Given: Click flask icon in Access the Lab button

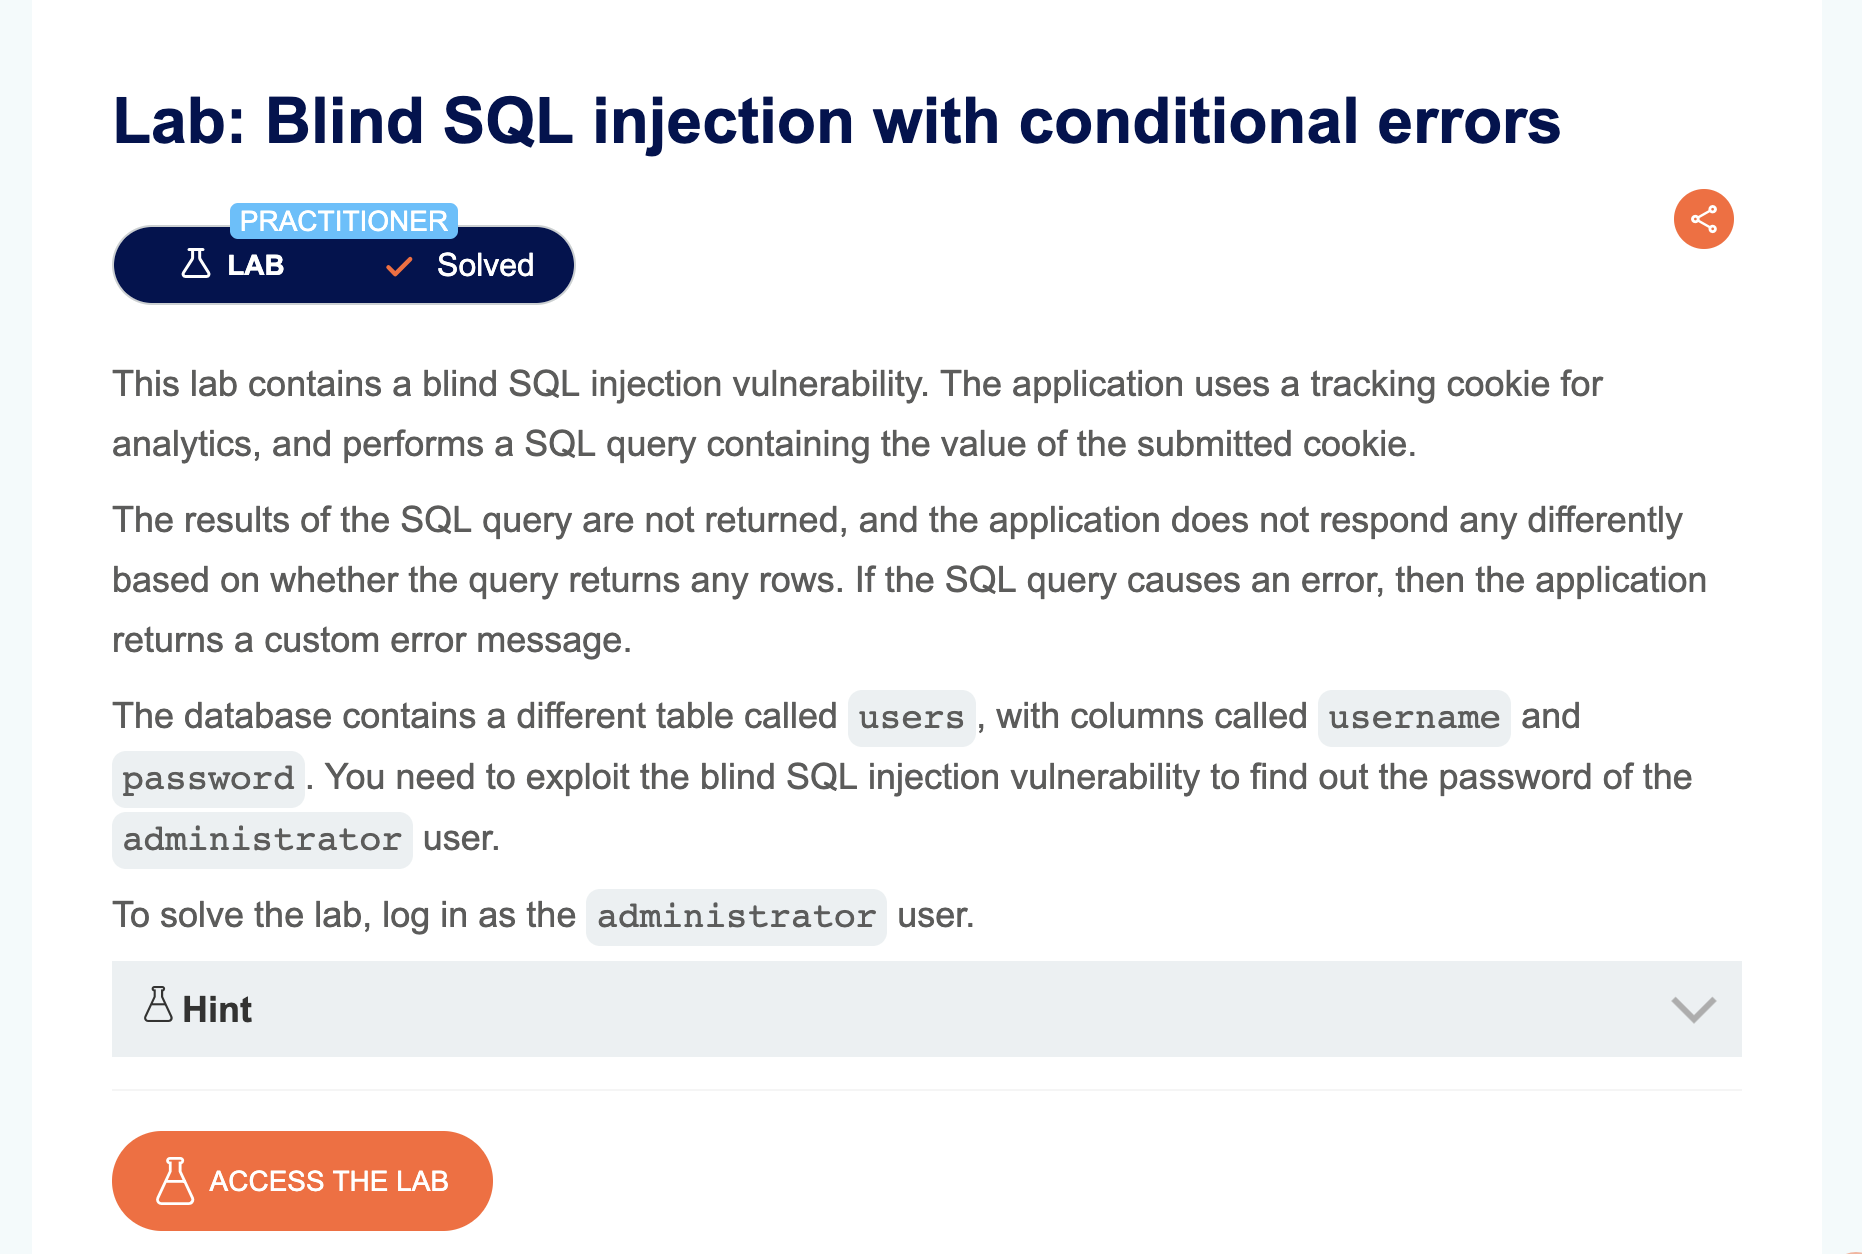Looking at the screenshot, I should tap(175, 1181).
